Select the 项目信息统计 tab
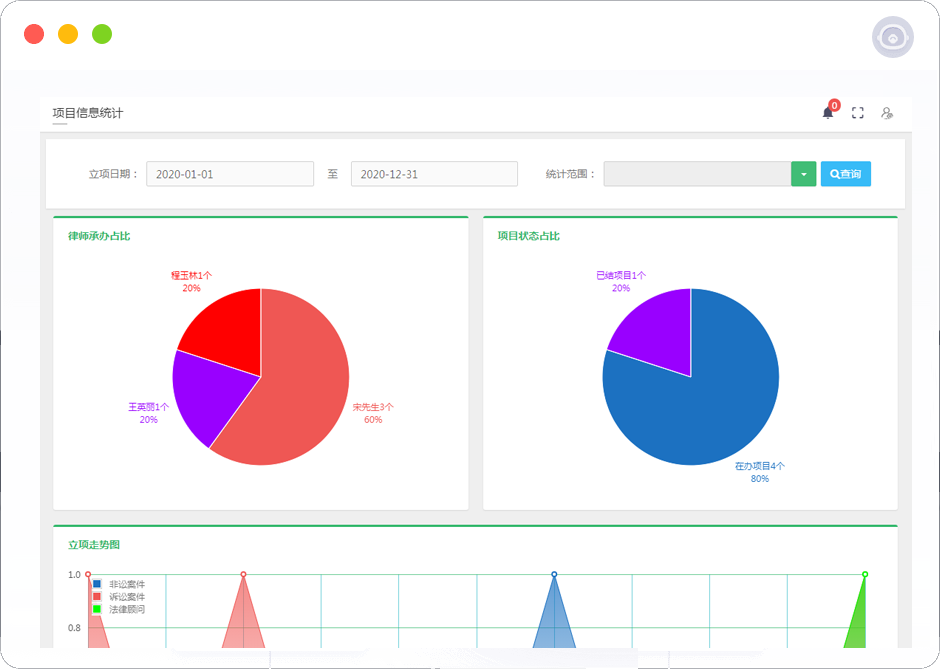Viewport: 940px width, 669px height. [88, 113]
